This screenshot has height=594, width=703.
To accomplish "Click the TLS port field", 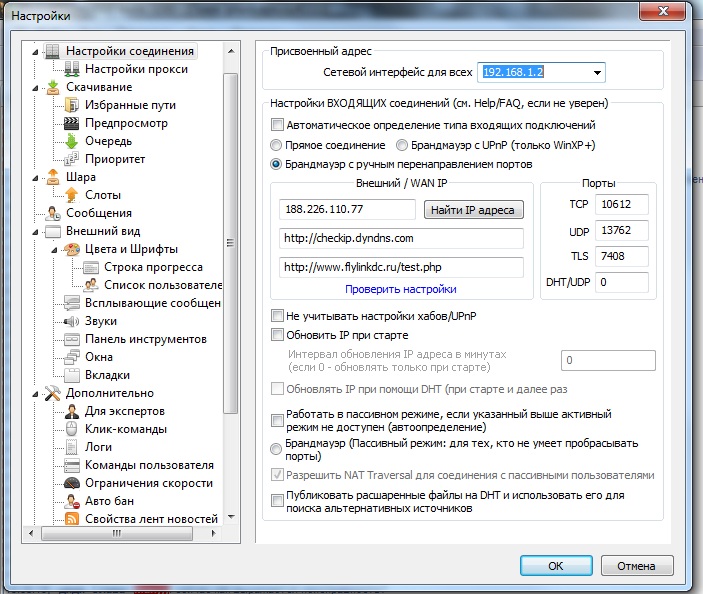I will coord(621,256).
